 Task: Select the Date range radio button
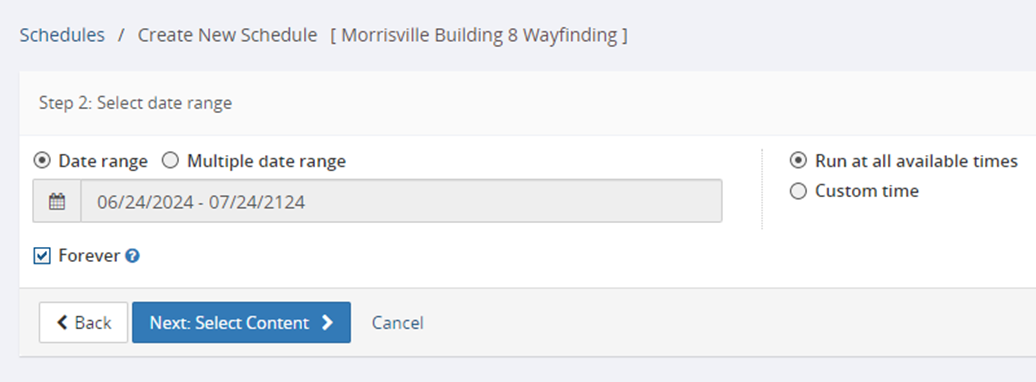coord(41,161)
